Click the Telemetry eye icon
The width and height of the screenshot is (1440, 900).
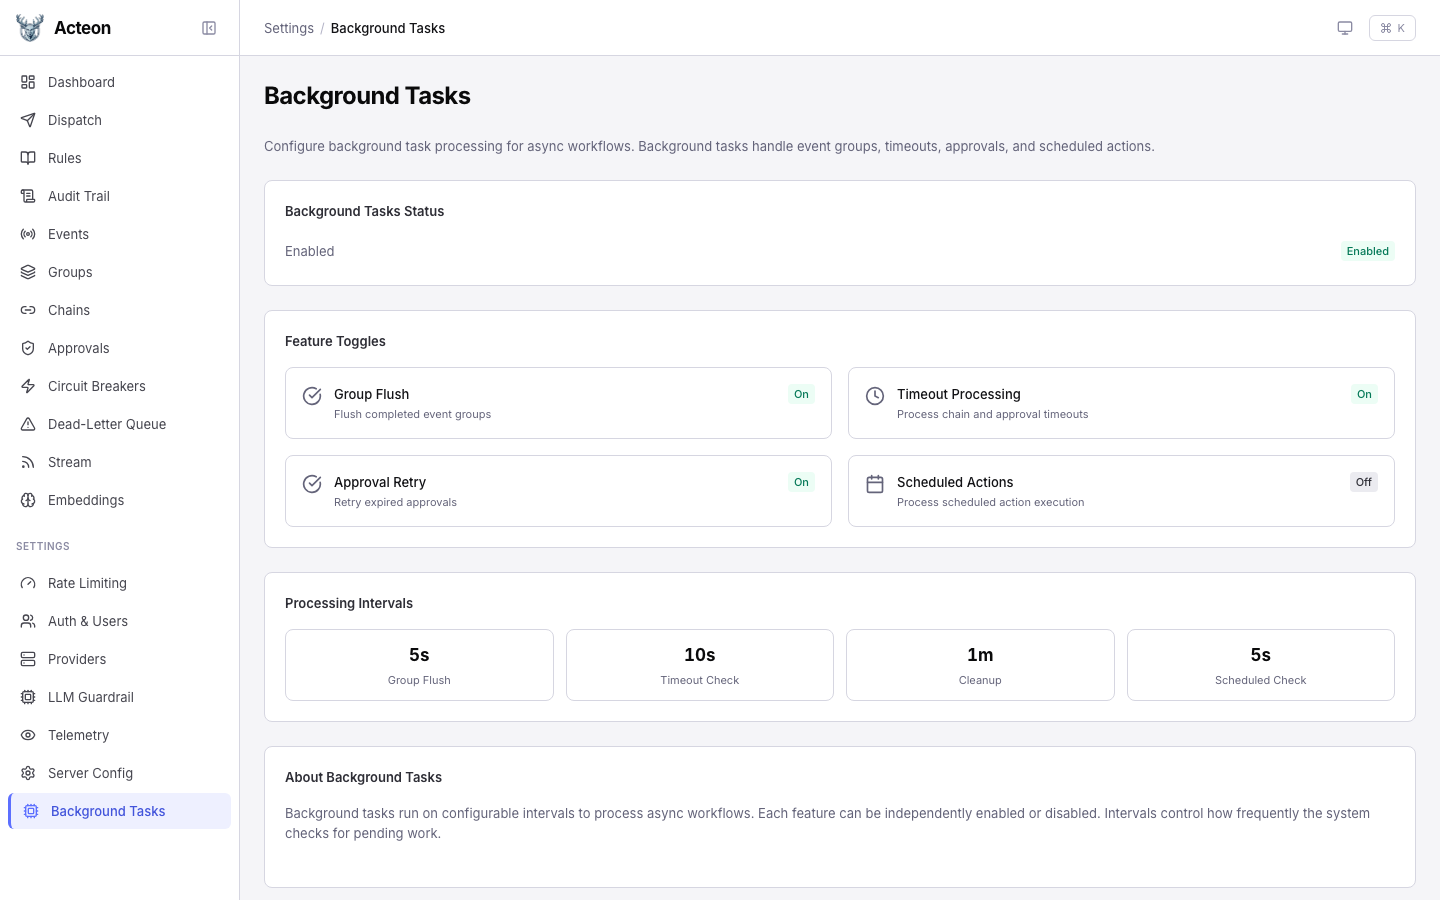click(x=28, y=735)
